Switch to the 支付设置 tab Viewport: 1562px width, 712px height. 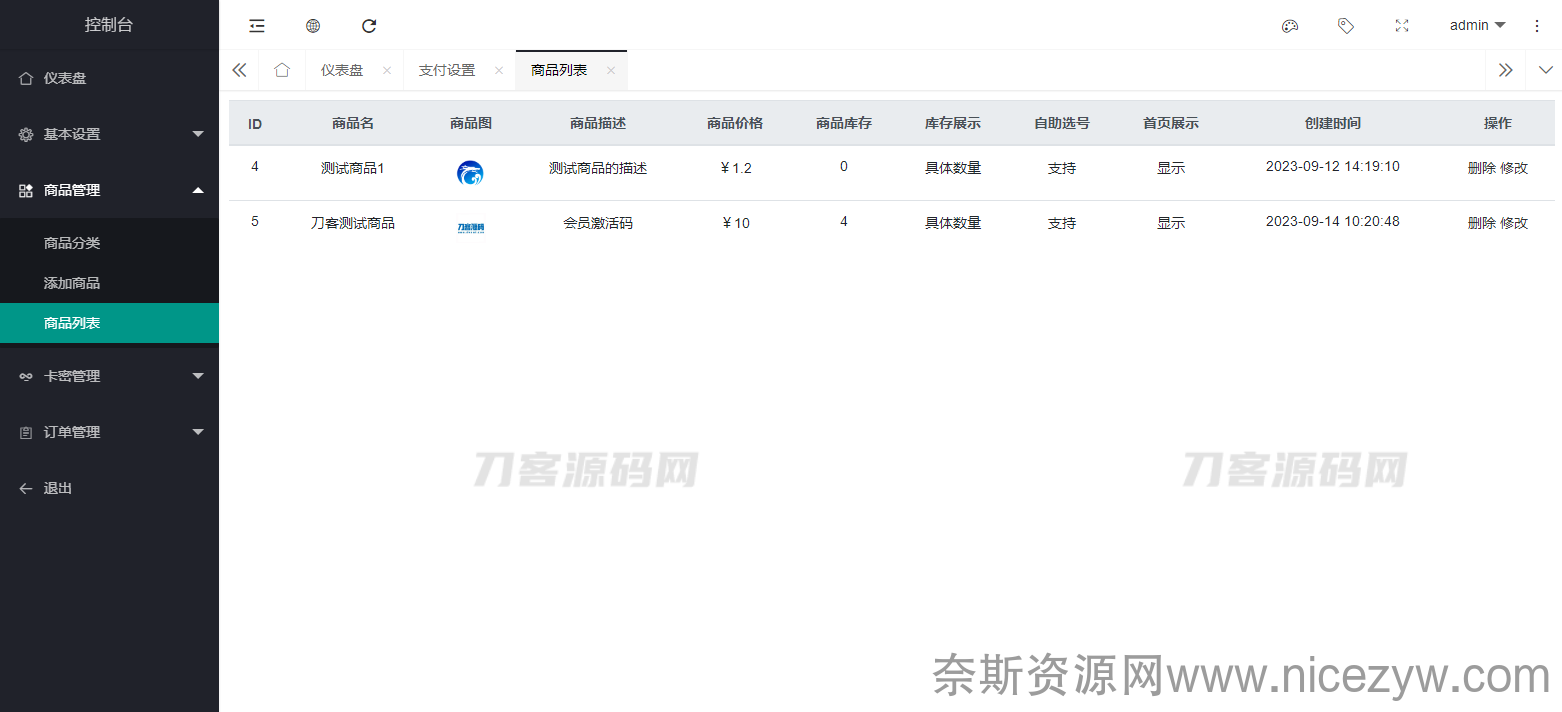(447, 71)
